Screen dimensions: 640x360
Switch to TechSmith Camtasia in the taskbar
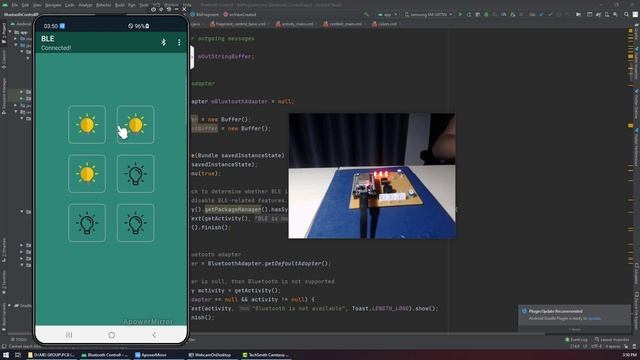(265, 355)
